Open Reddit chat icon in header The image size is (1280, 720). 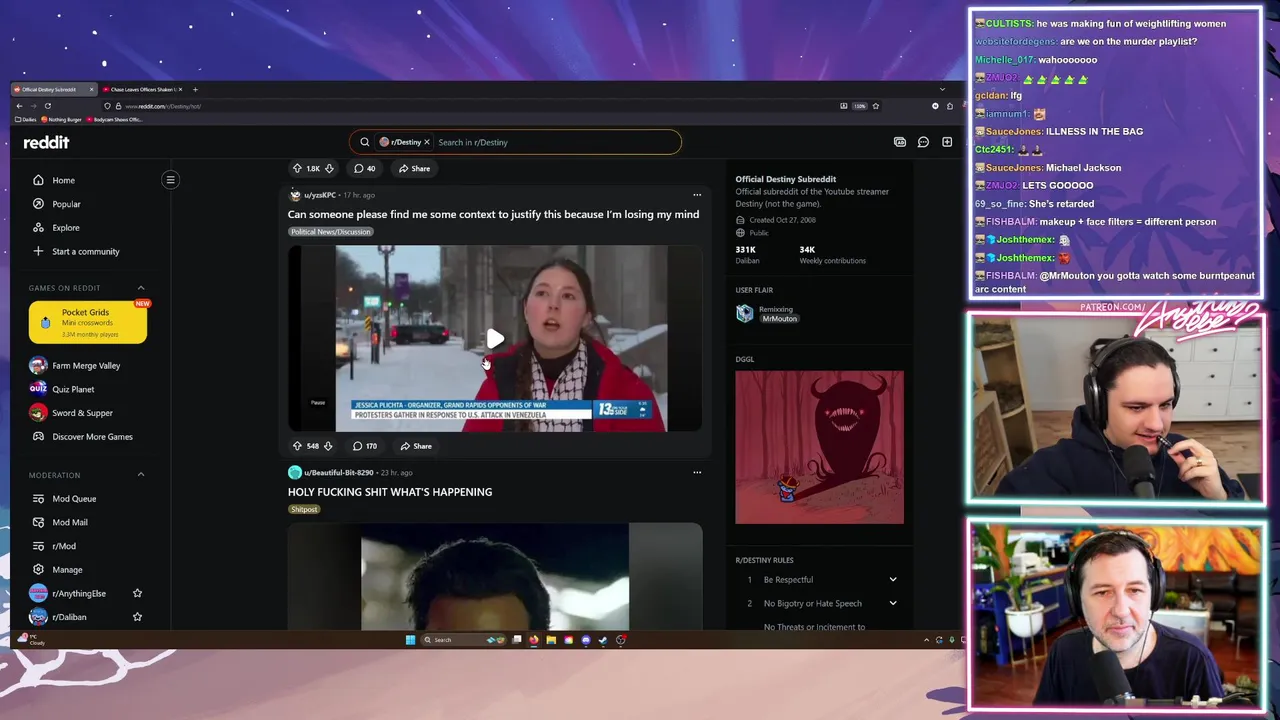pos(923,142)
